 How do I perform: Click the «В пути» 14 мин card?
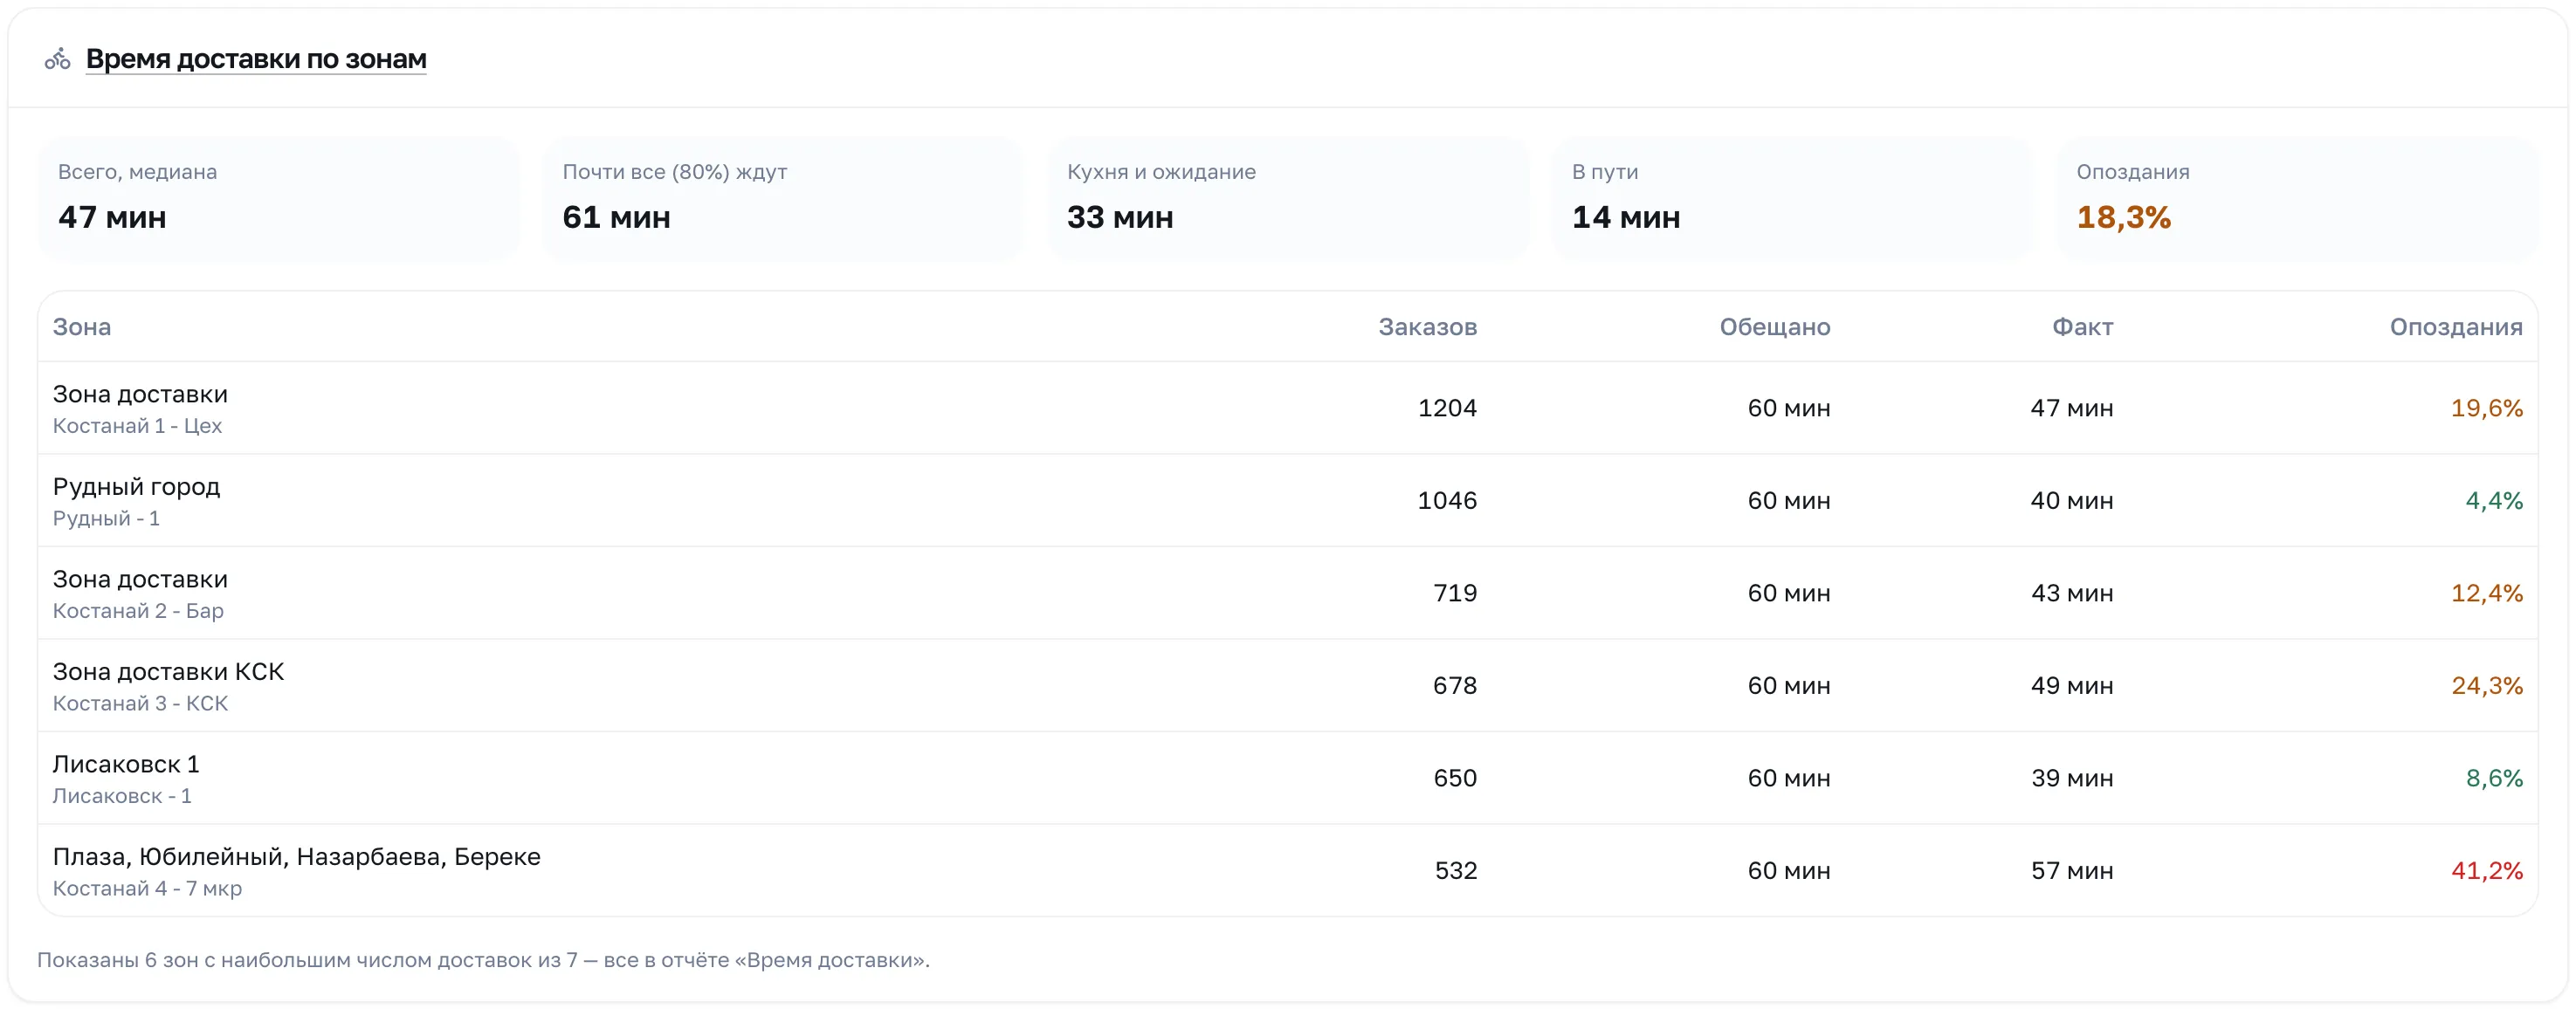tap(1792, 199)
